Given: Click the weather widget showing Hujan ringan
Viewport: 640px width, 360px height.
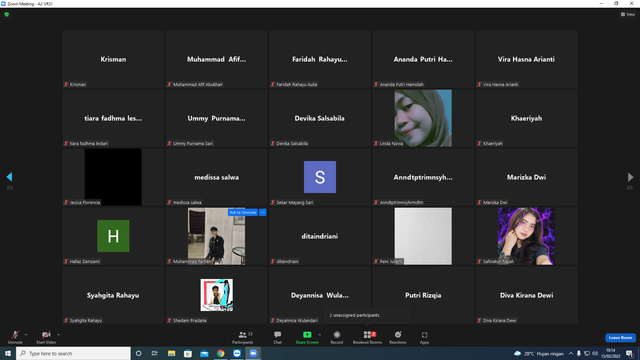Looking at the screenshot, I should coord(539,353).
